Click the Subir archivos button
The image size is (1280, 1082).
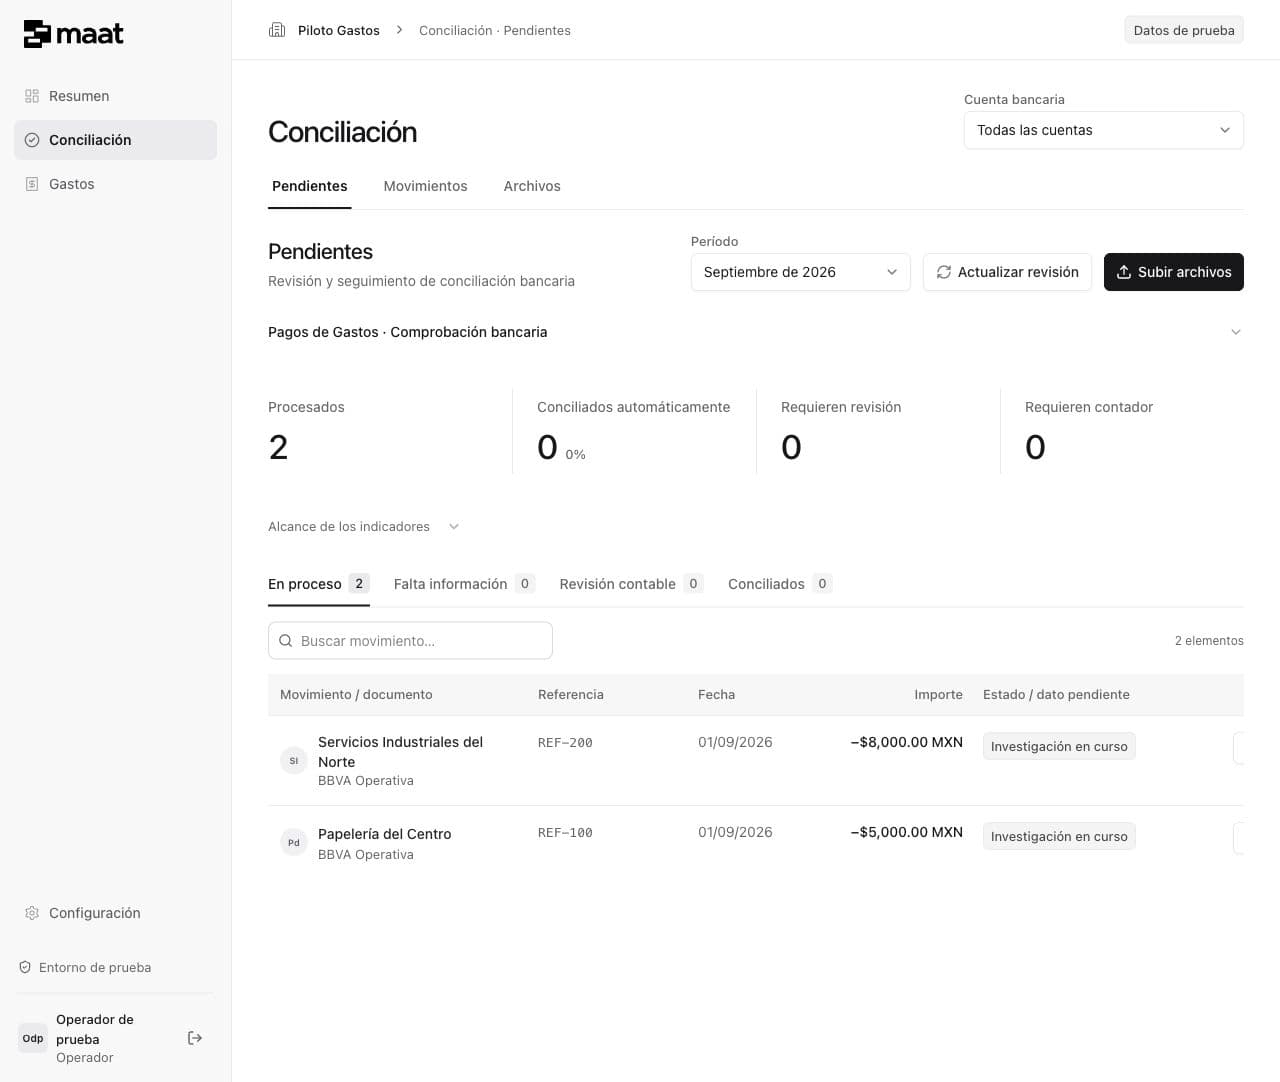[x=1174, y=272]
